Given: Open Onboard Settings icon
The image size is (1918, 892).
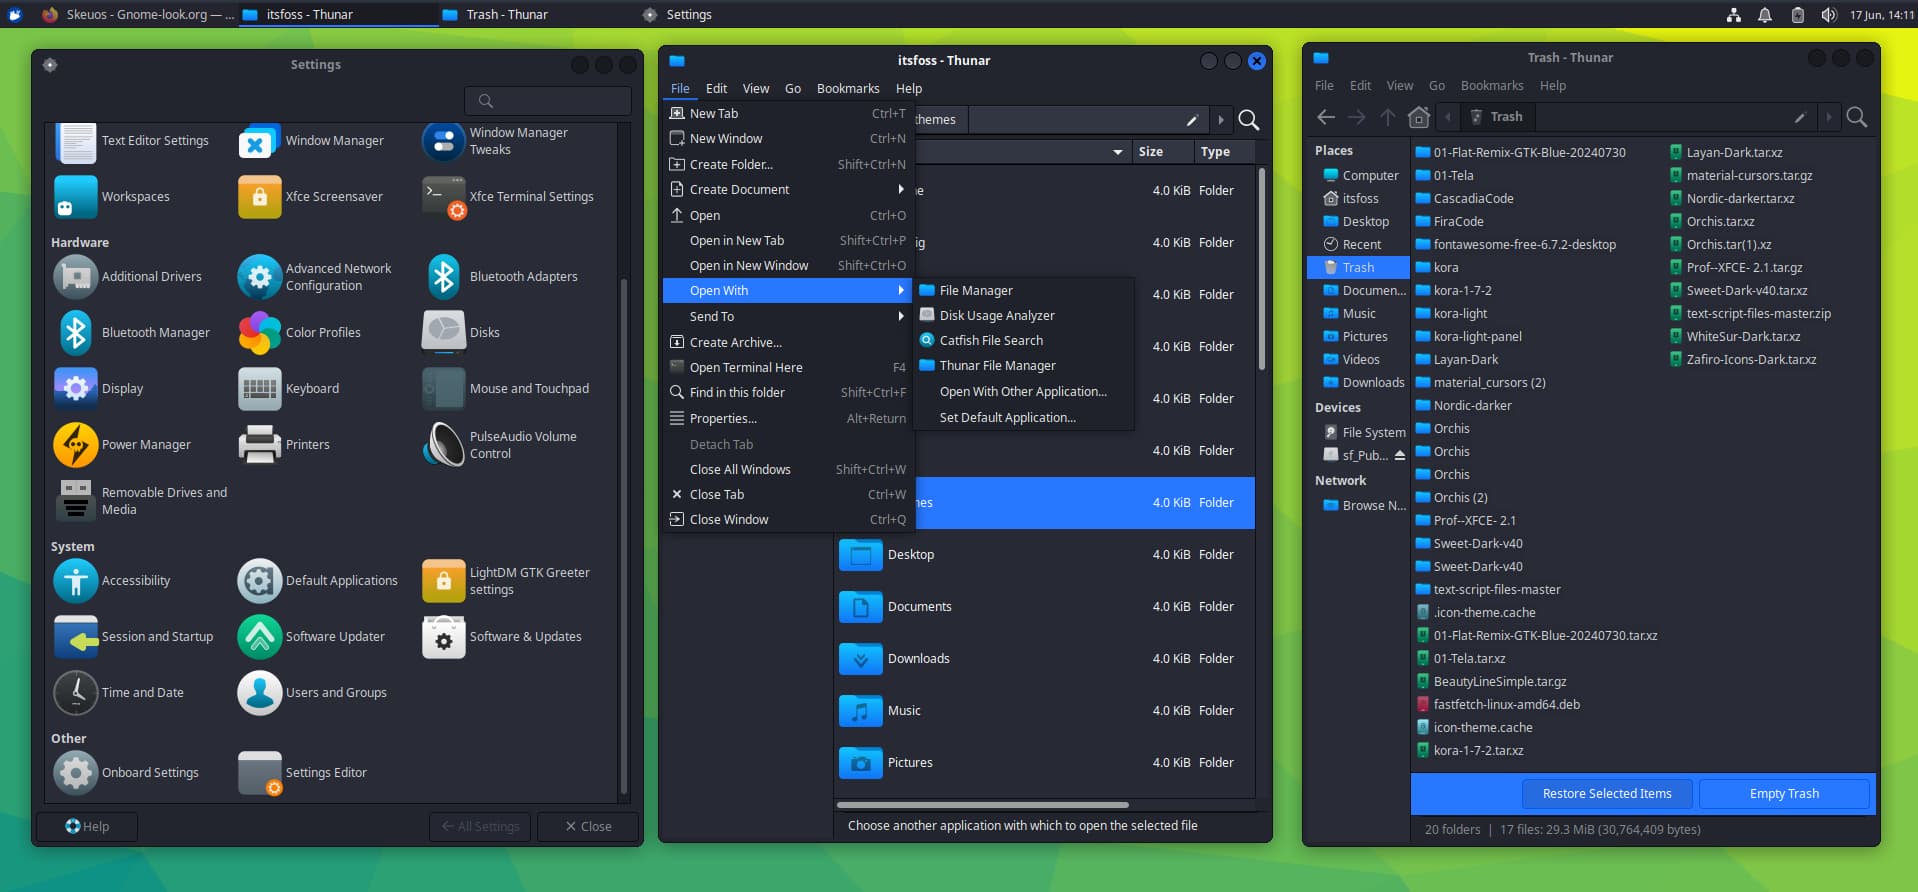Looking at the screenshot, I should [x=75, y=773].
